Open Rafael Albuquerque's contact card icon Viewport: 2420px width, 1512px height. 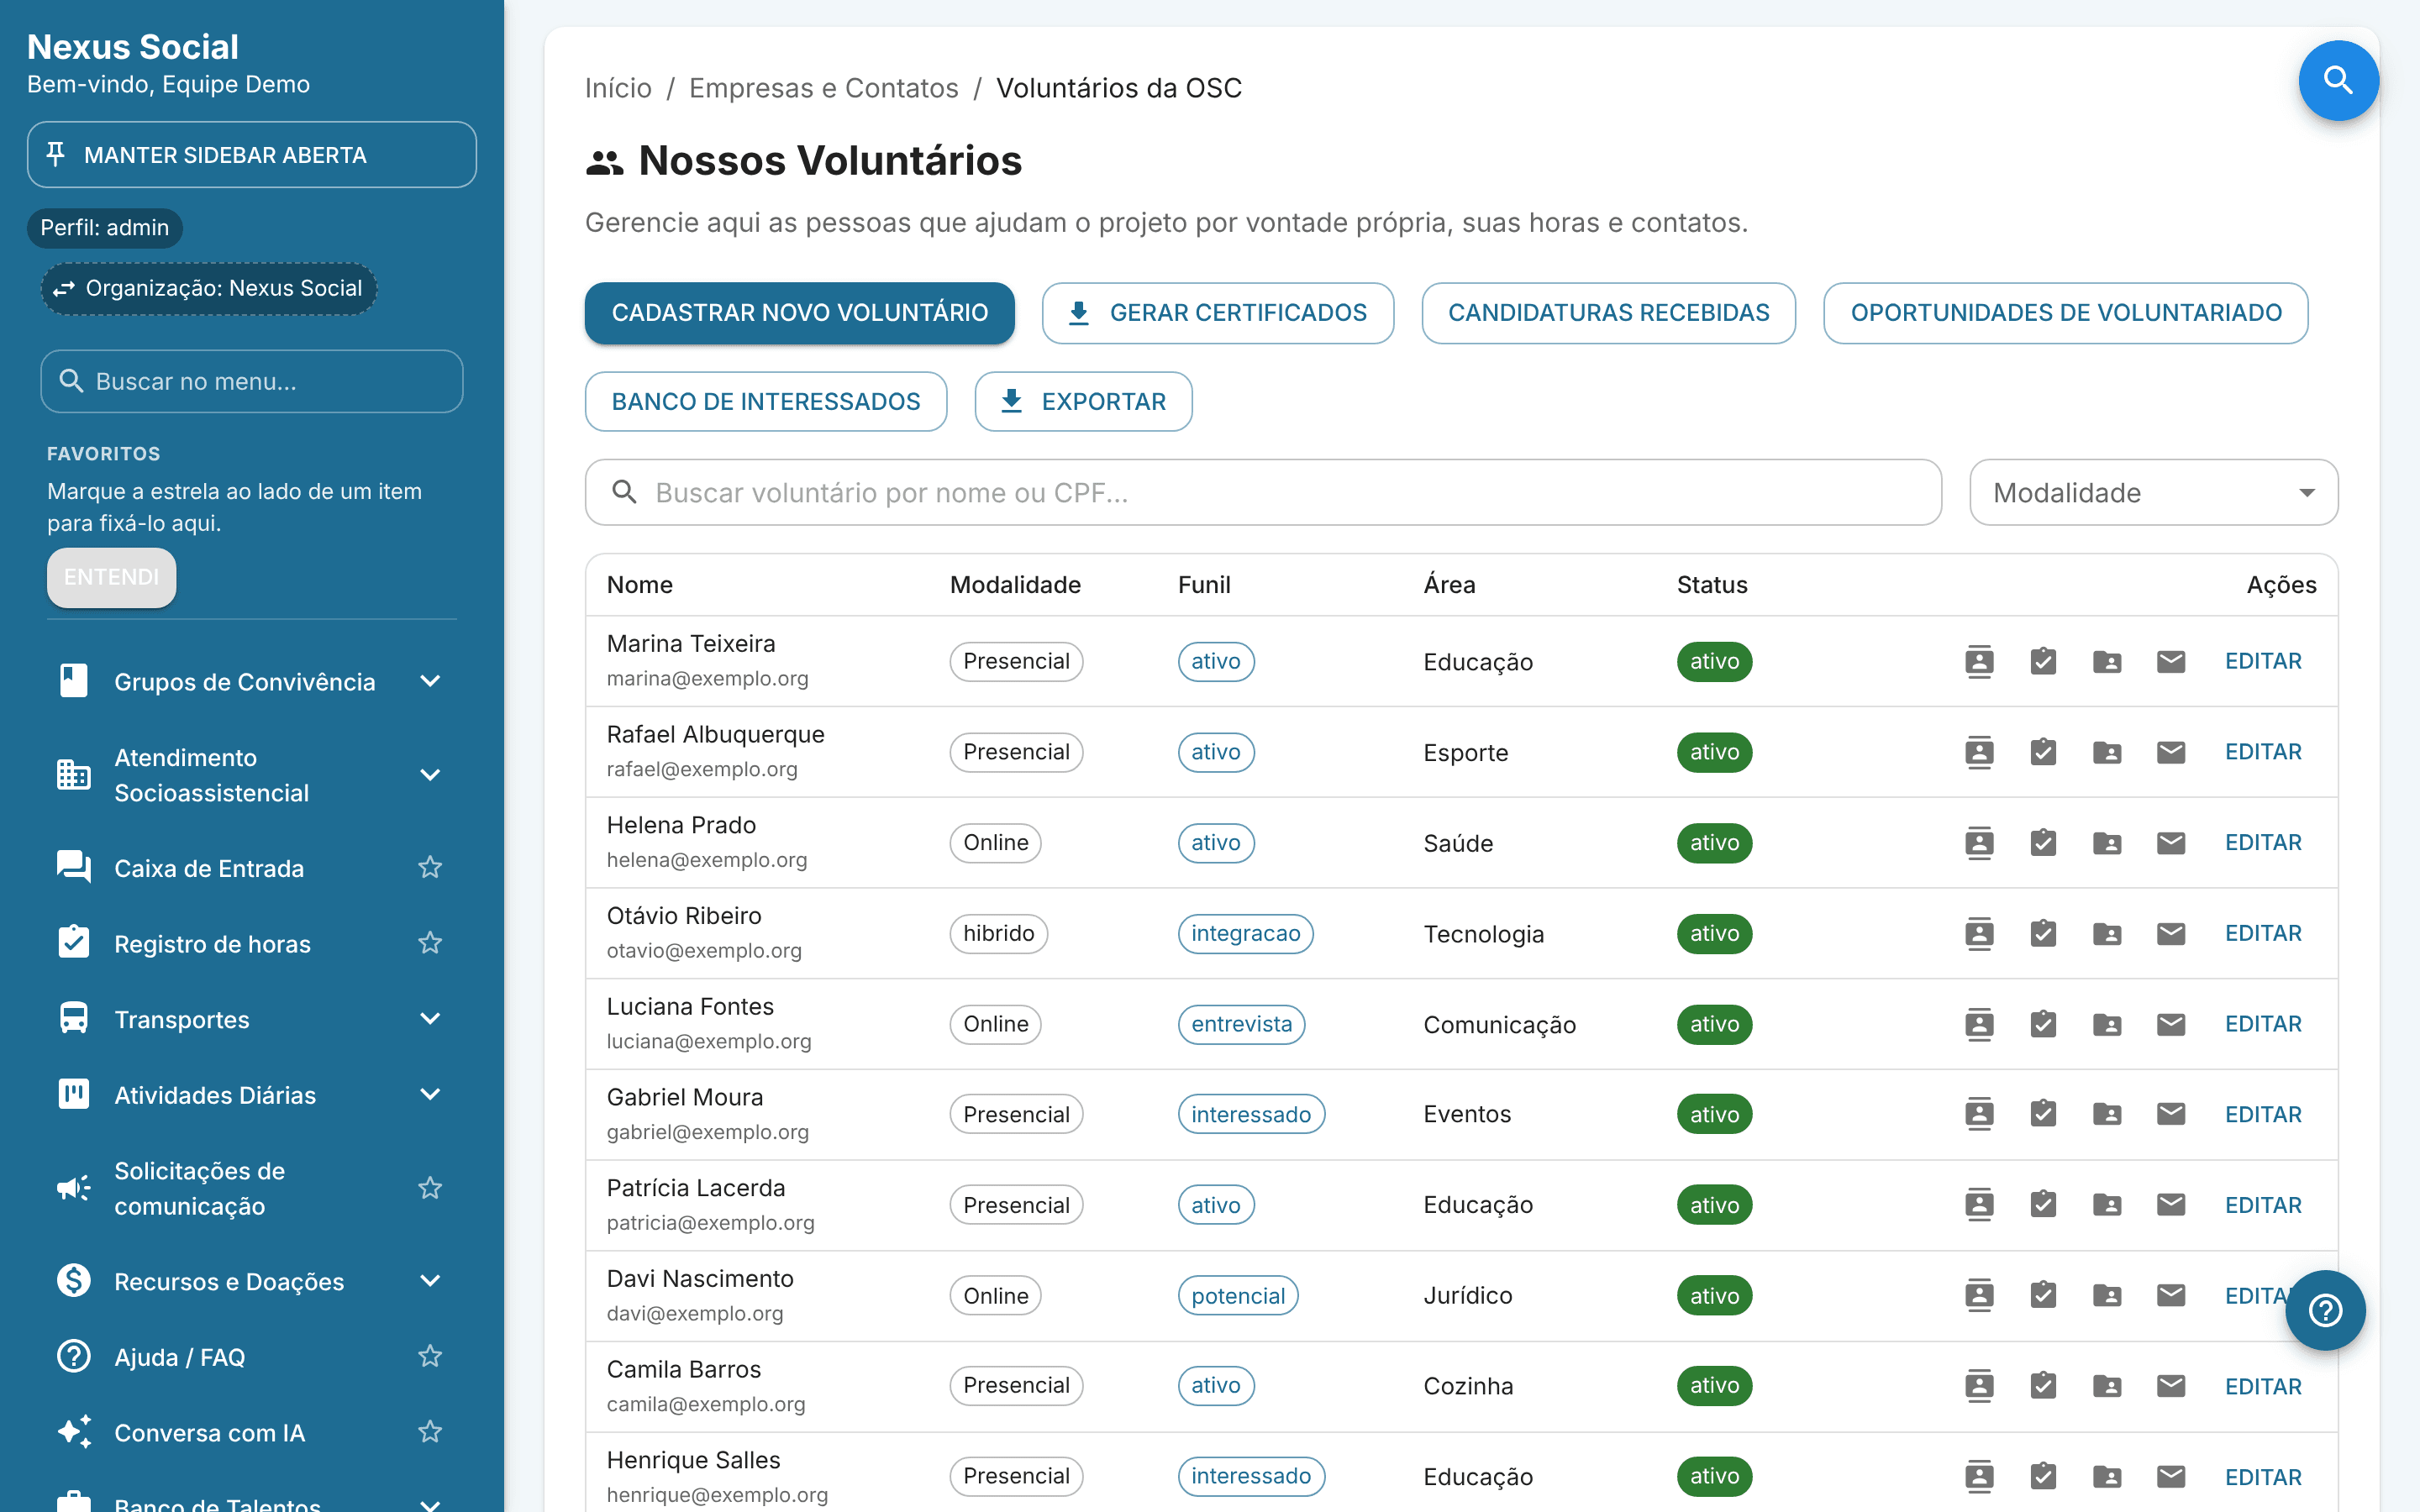pos(1979,752)
